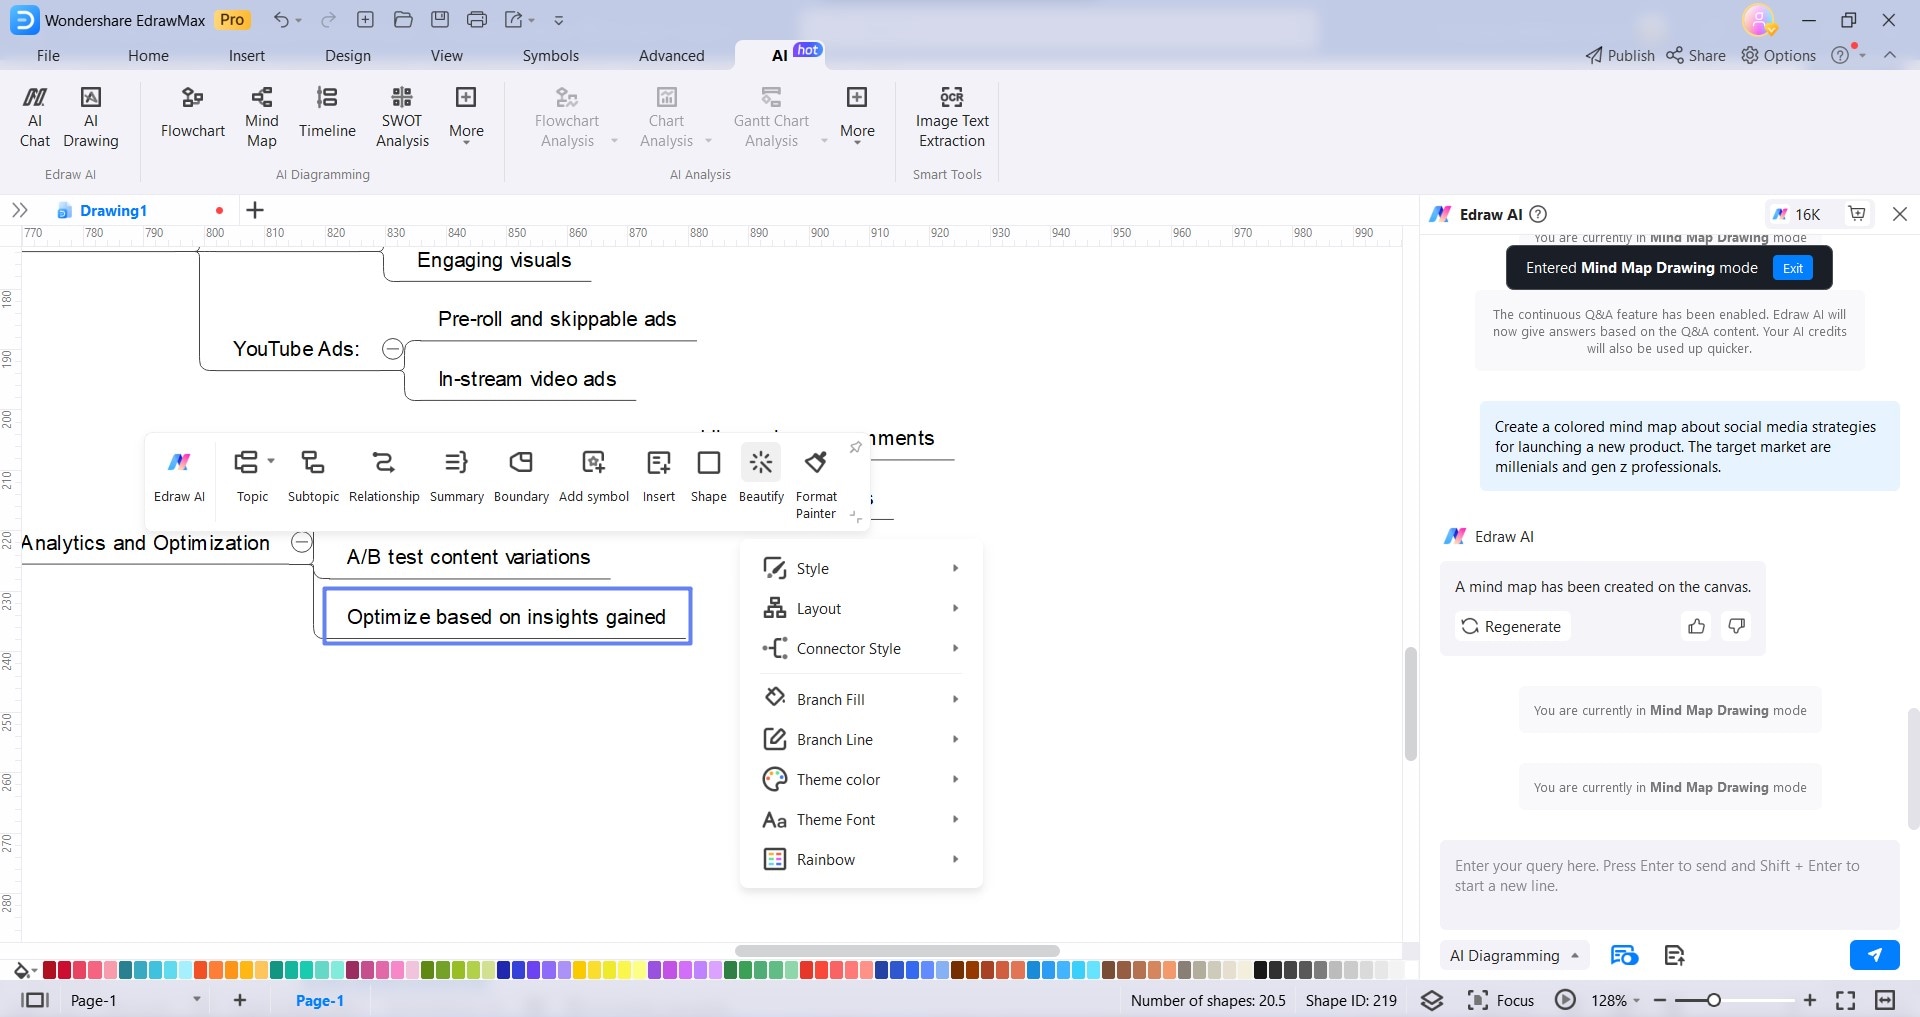Click the Edraw AI query input field

click(1669, 885)
